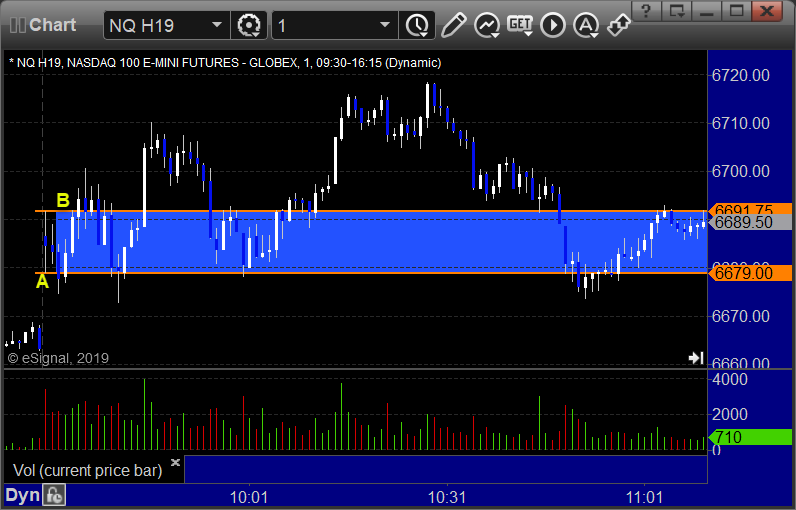Screen dimensions: 796x510
Task: Open the symbol dropdown showing NQ H19
Action: pyautogui.click(x=166, y=25)
